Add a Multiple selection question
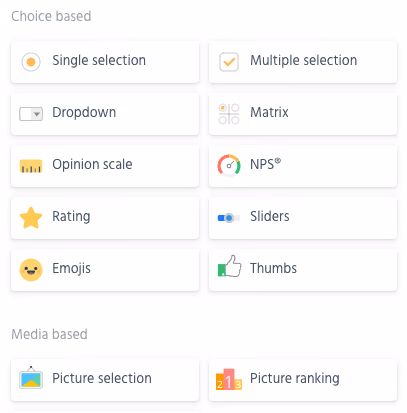 (x=303, y=62)
